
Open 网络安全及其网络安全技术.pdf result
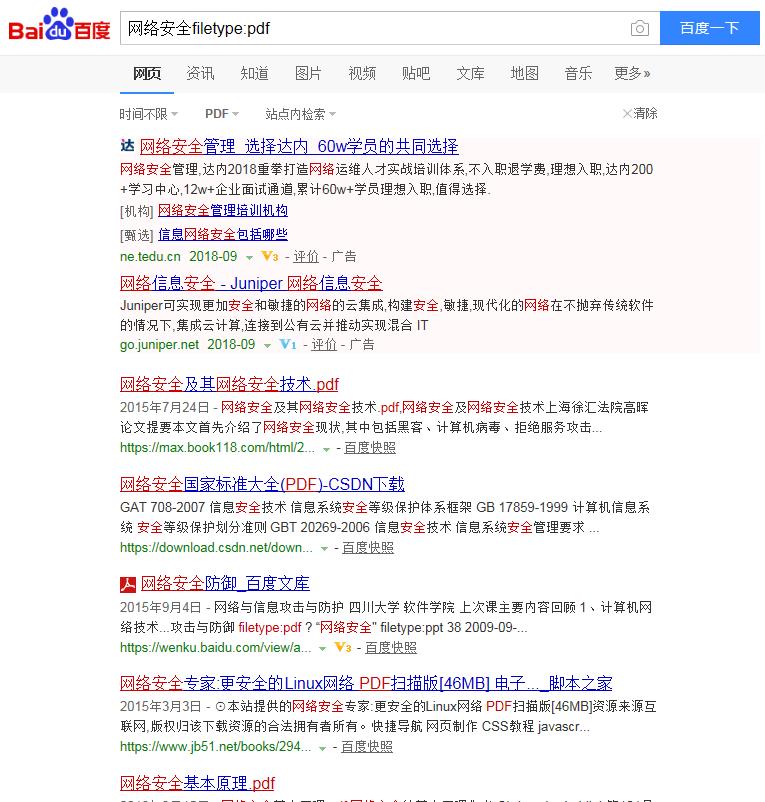coord(230,384)
